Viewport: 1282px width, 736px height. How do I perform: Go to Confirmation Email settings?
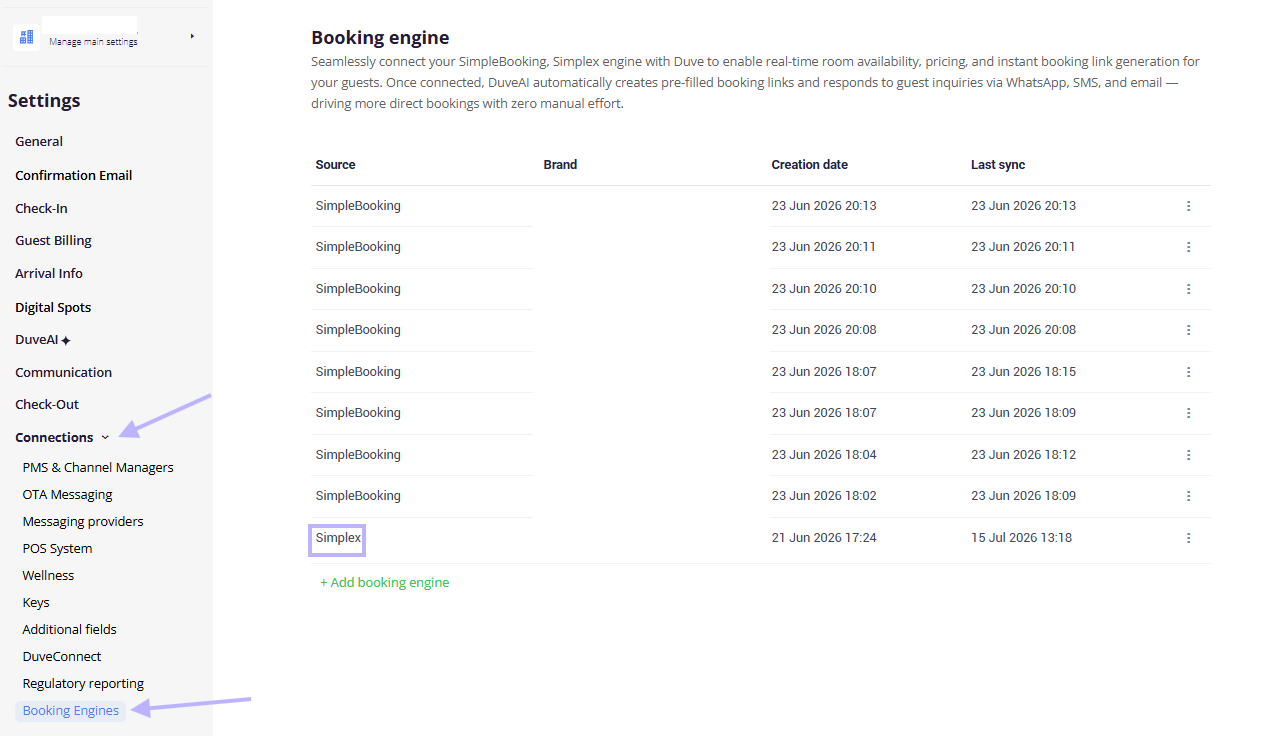(x=74, y=175)
